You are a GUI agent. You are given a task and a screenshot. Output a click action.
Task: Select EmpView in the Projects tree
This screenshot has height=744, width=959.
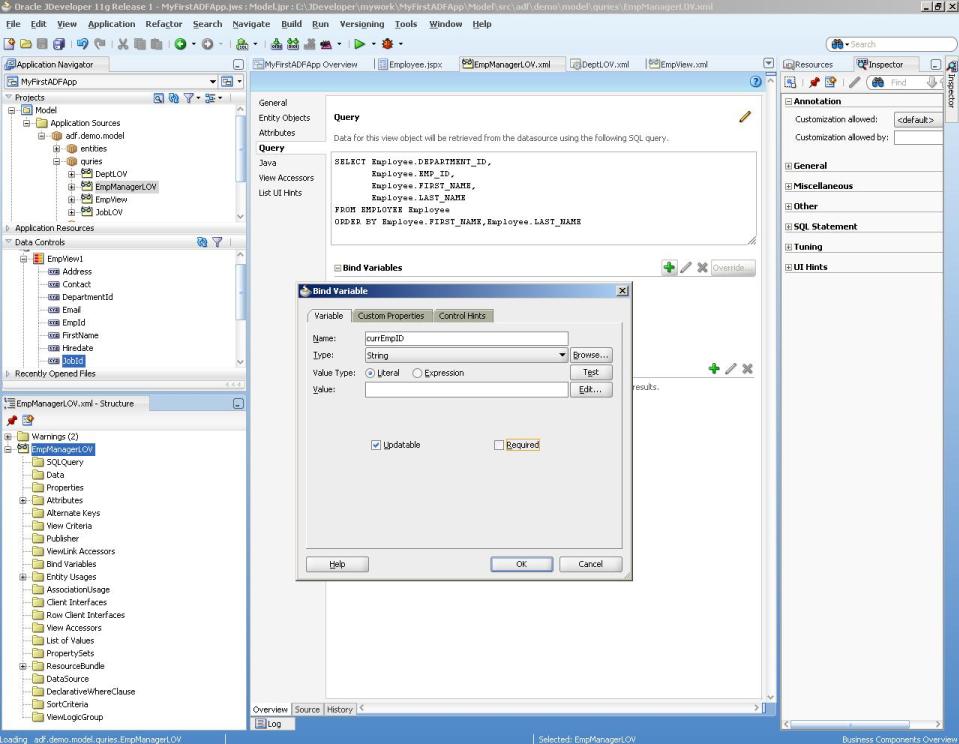[x=111, y=199]
